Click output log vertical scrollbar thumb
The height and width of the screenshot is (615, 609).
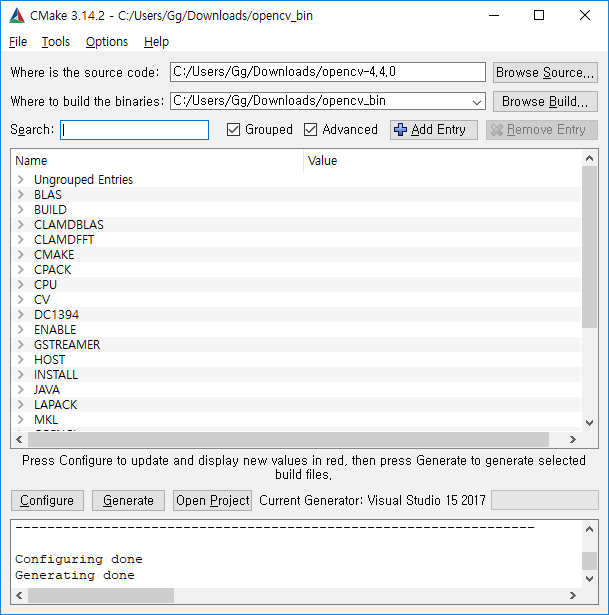(589, 561)
